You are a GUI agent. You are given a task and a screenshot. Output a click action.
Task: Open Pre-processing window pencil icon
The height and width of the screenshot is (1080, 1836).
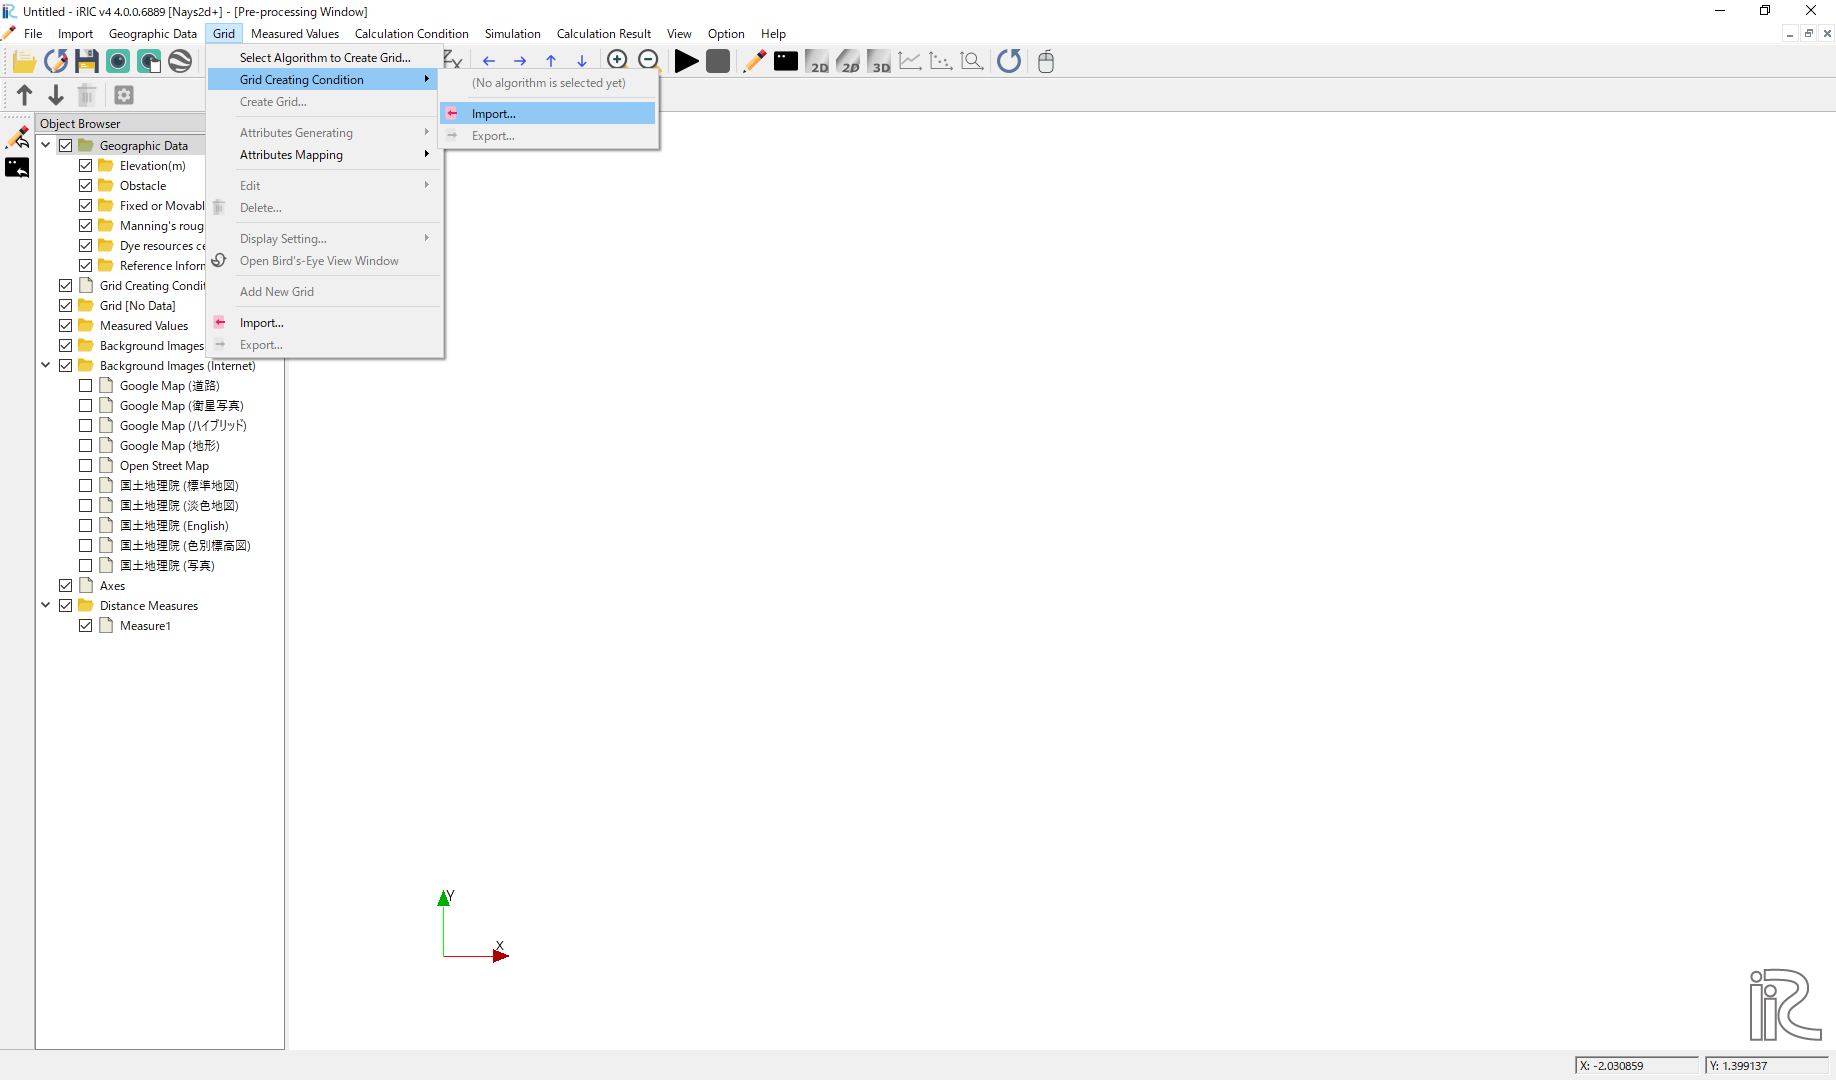pyautogui.click(x=755, y=61)
